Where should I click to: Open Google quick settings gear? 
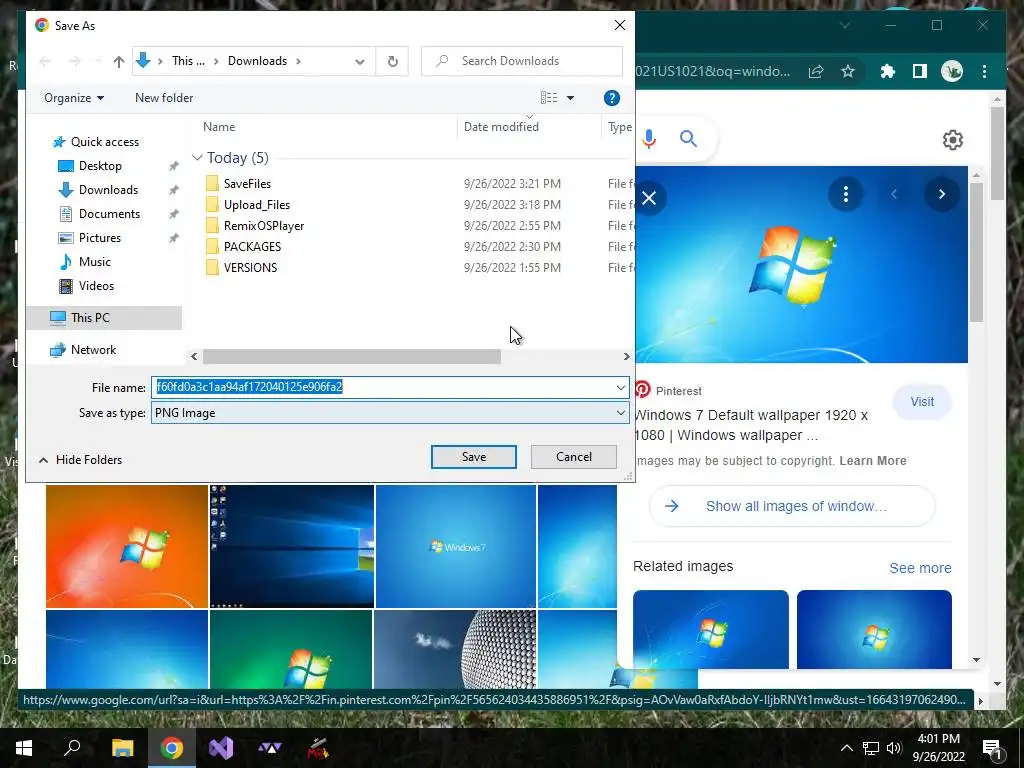click(953, 140)
